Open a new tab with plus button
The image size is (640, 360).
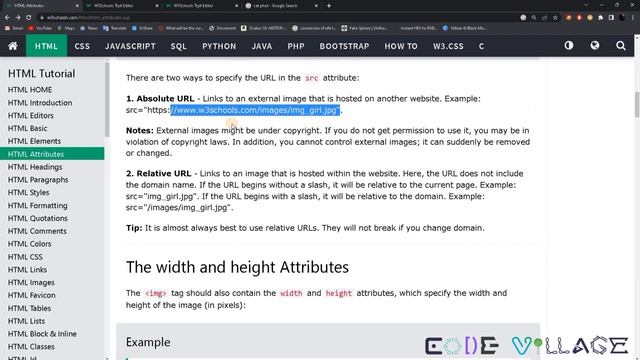click(x=329, y=6)
